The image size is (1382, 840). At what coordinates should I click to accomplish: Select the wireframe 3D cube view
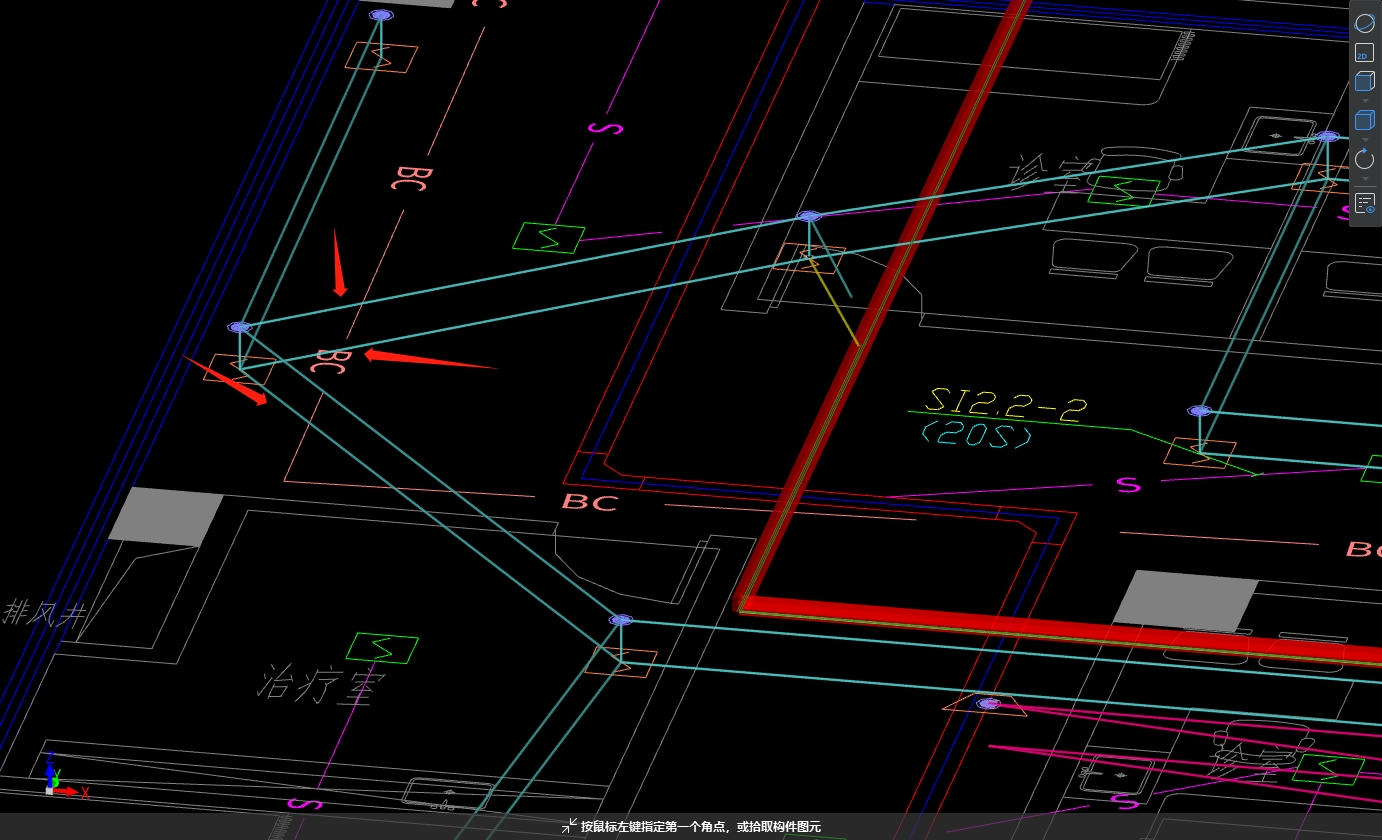[x=1365, y=82]
